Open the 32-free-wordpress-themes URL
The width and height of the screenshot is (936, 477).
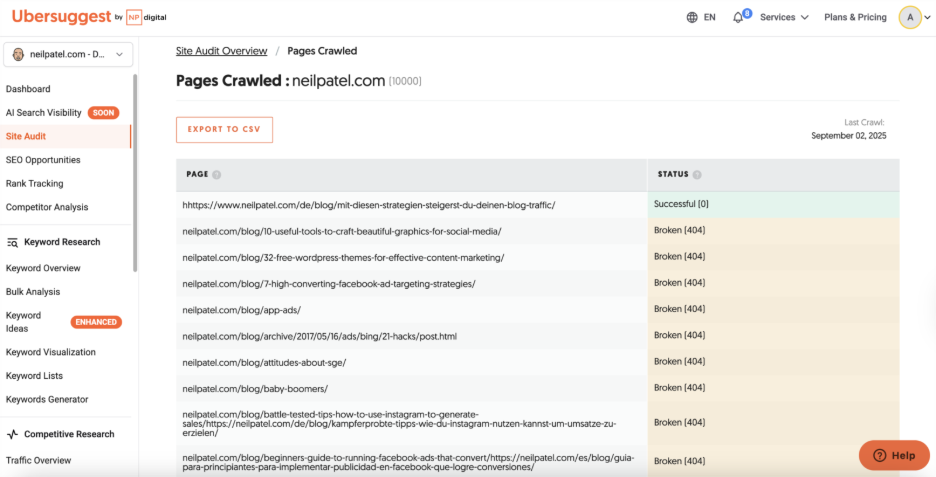(x=343, y=257)
